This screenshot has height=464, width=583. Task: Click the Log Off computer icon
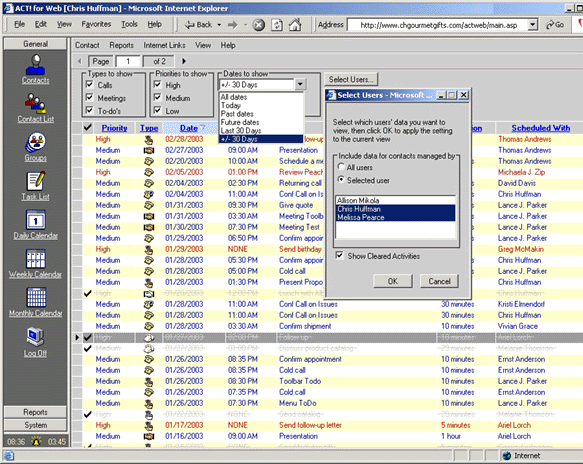(x=35, y=337)
